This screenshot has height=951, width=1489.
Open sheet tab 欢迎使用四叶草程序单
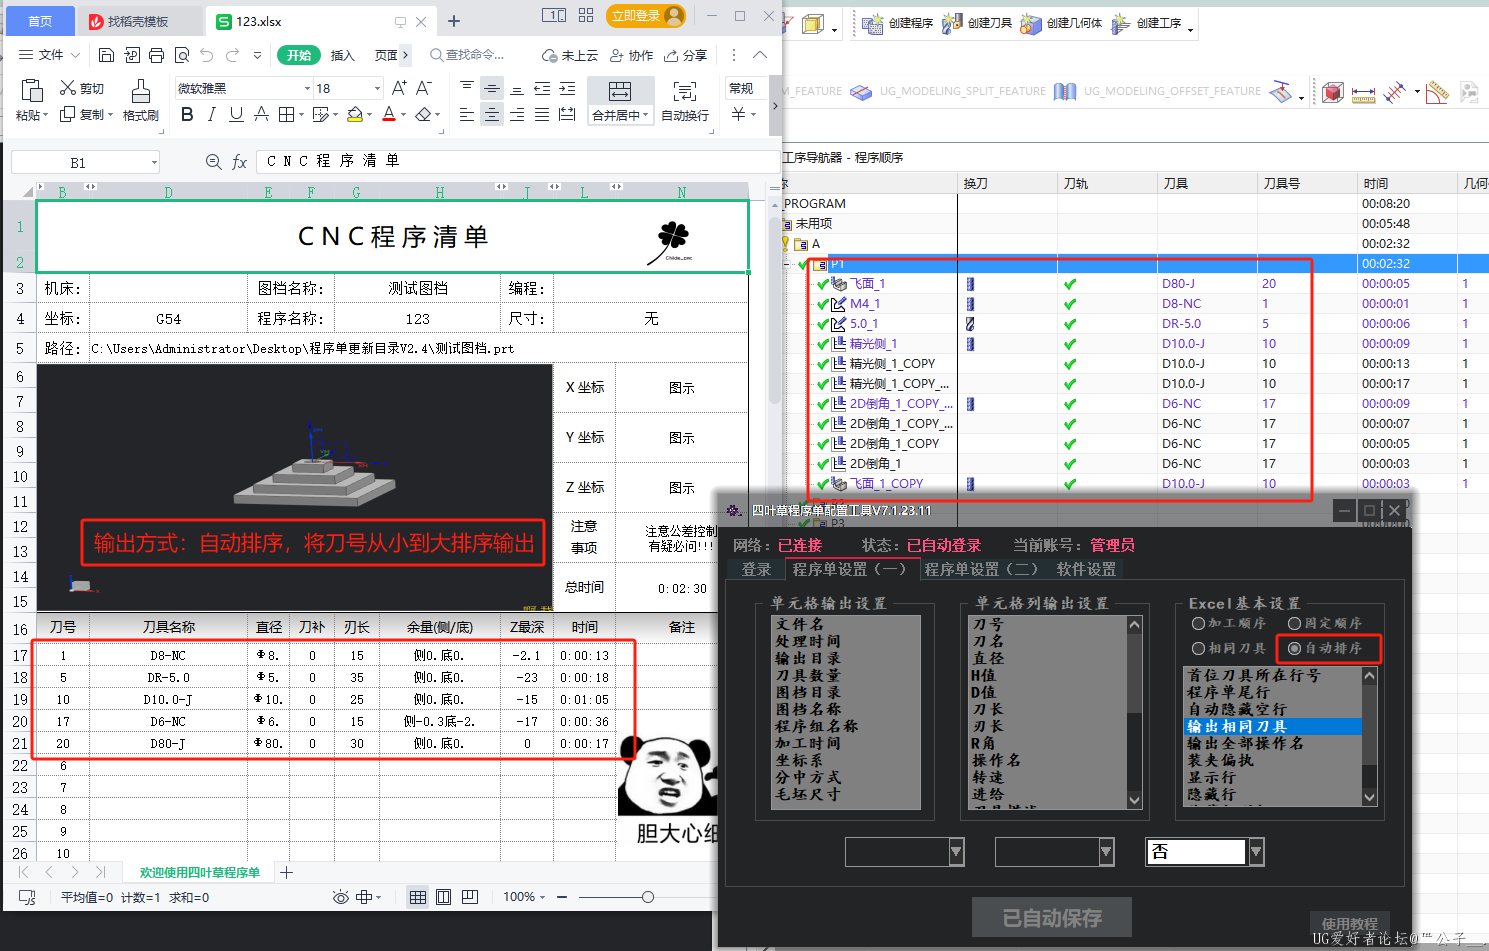pos(199,873)
